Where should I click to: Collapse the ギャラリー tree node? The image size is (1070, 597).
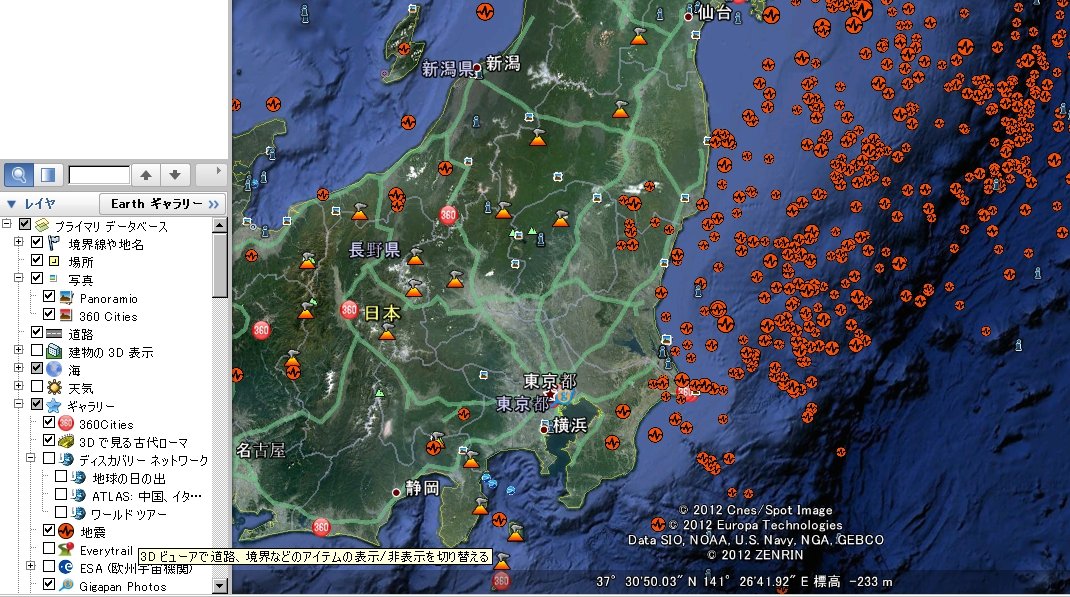coord(19,405)
